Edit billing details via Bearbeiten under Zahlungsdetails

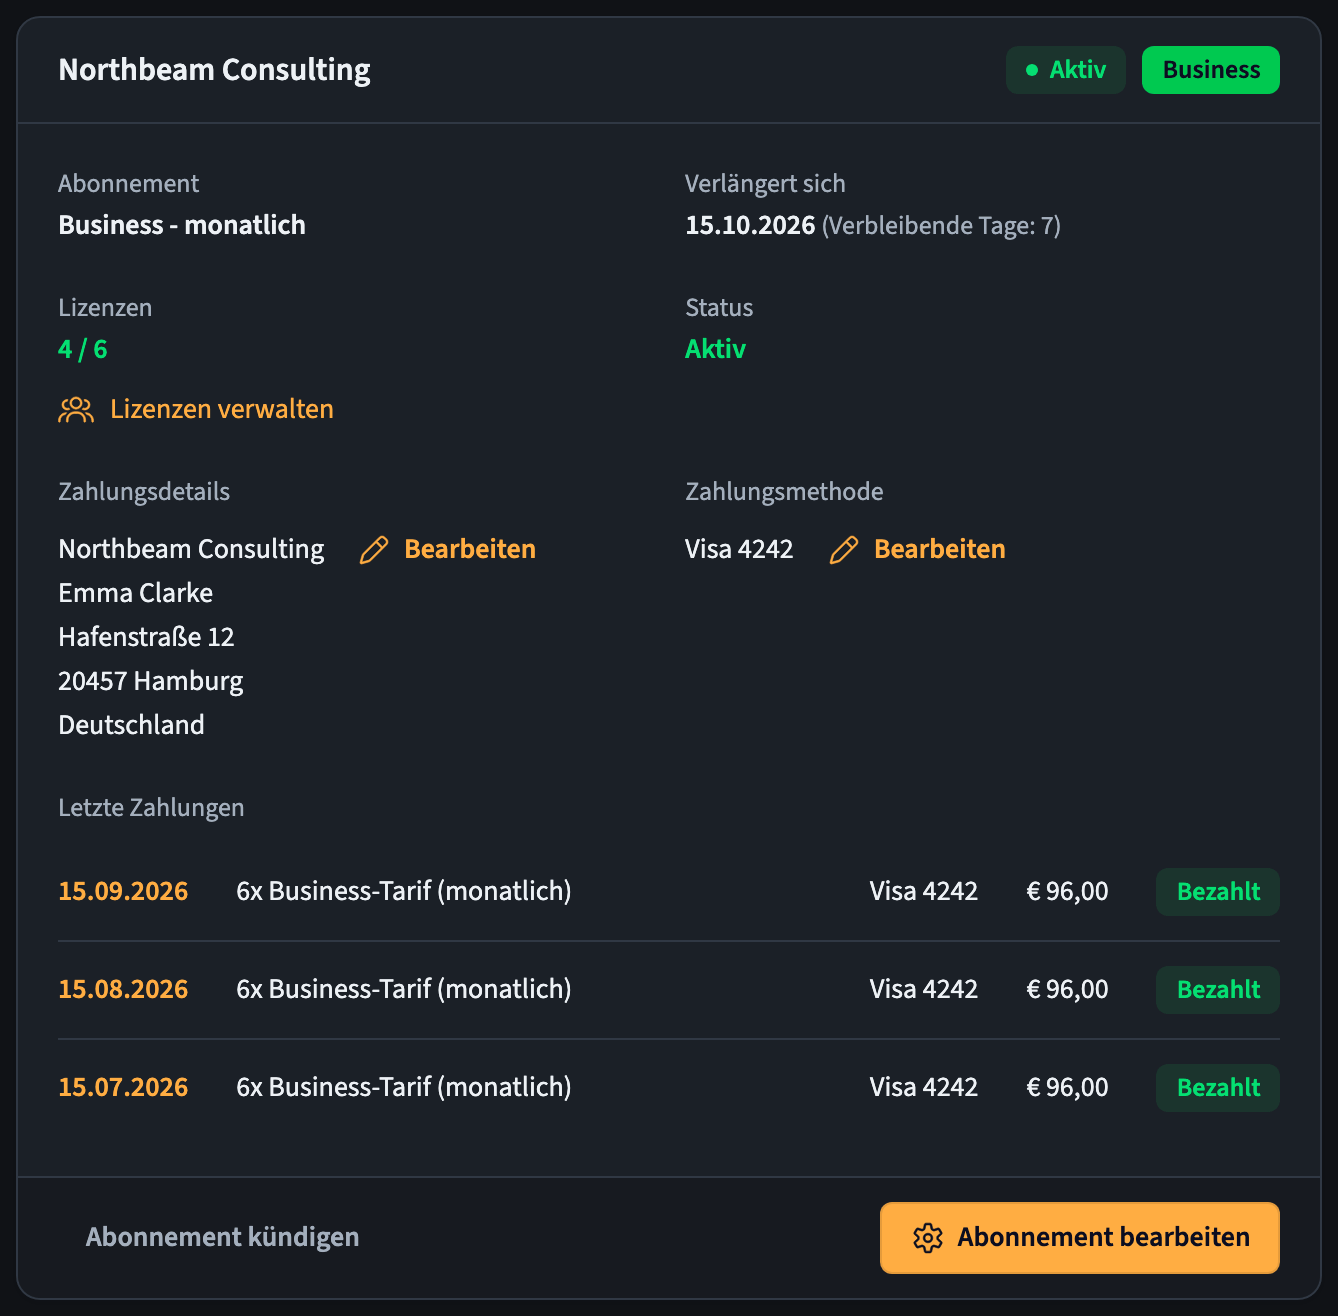click(470, 549)
